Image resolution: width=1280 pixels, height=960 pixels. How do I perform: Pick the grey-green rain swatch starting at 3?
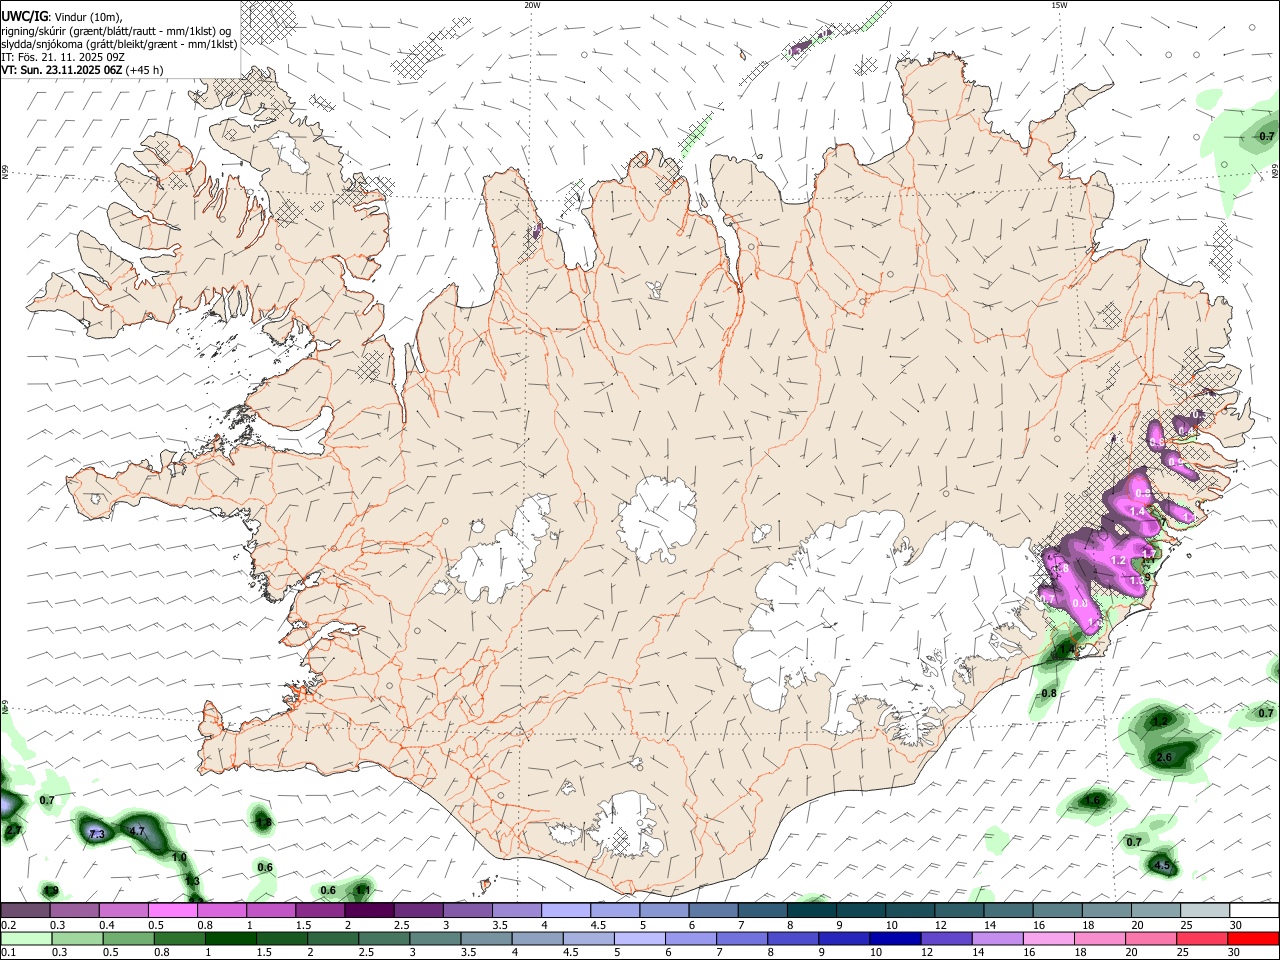click(435, 938)
